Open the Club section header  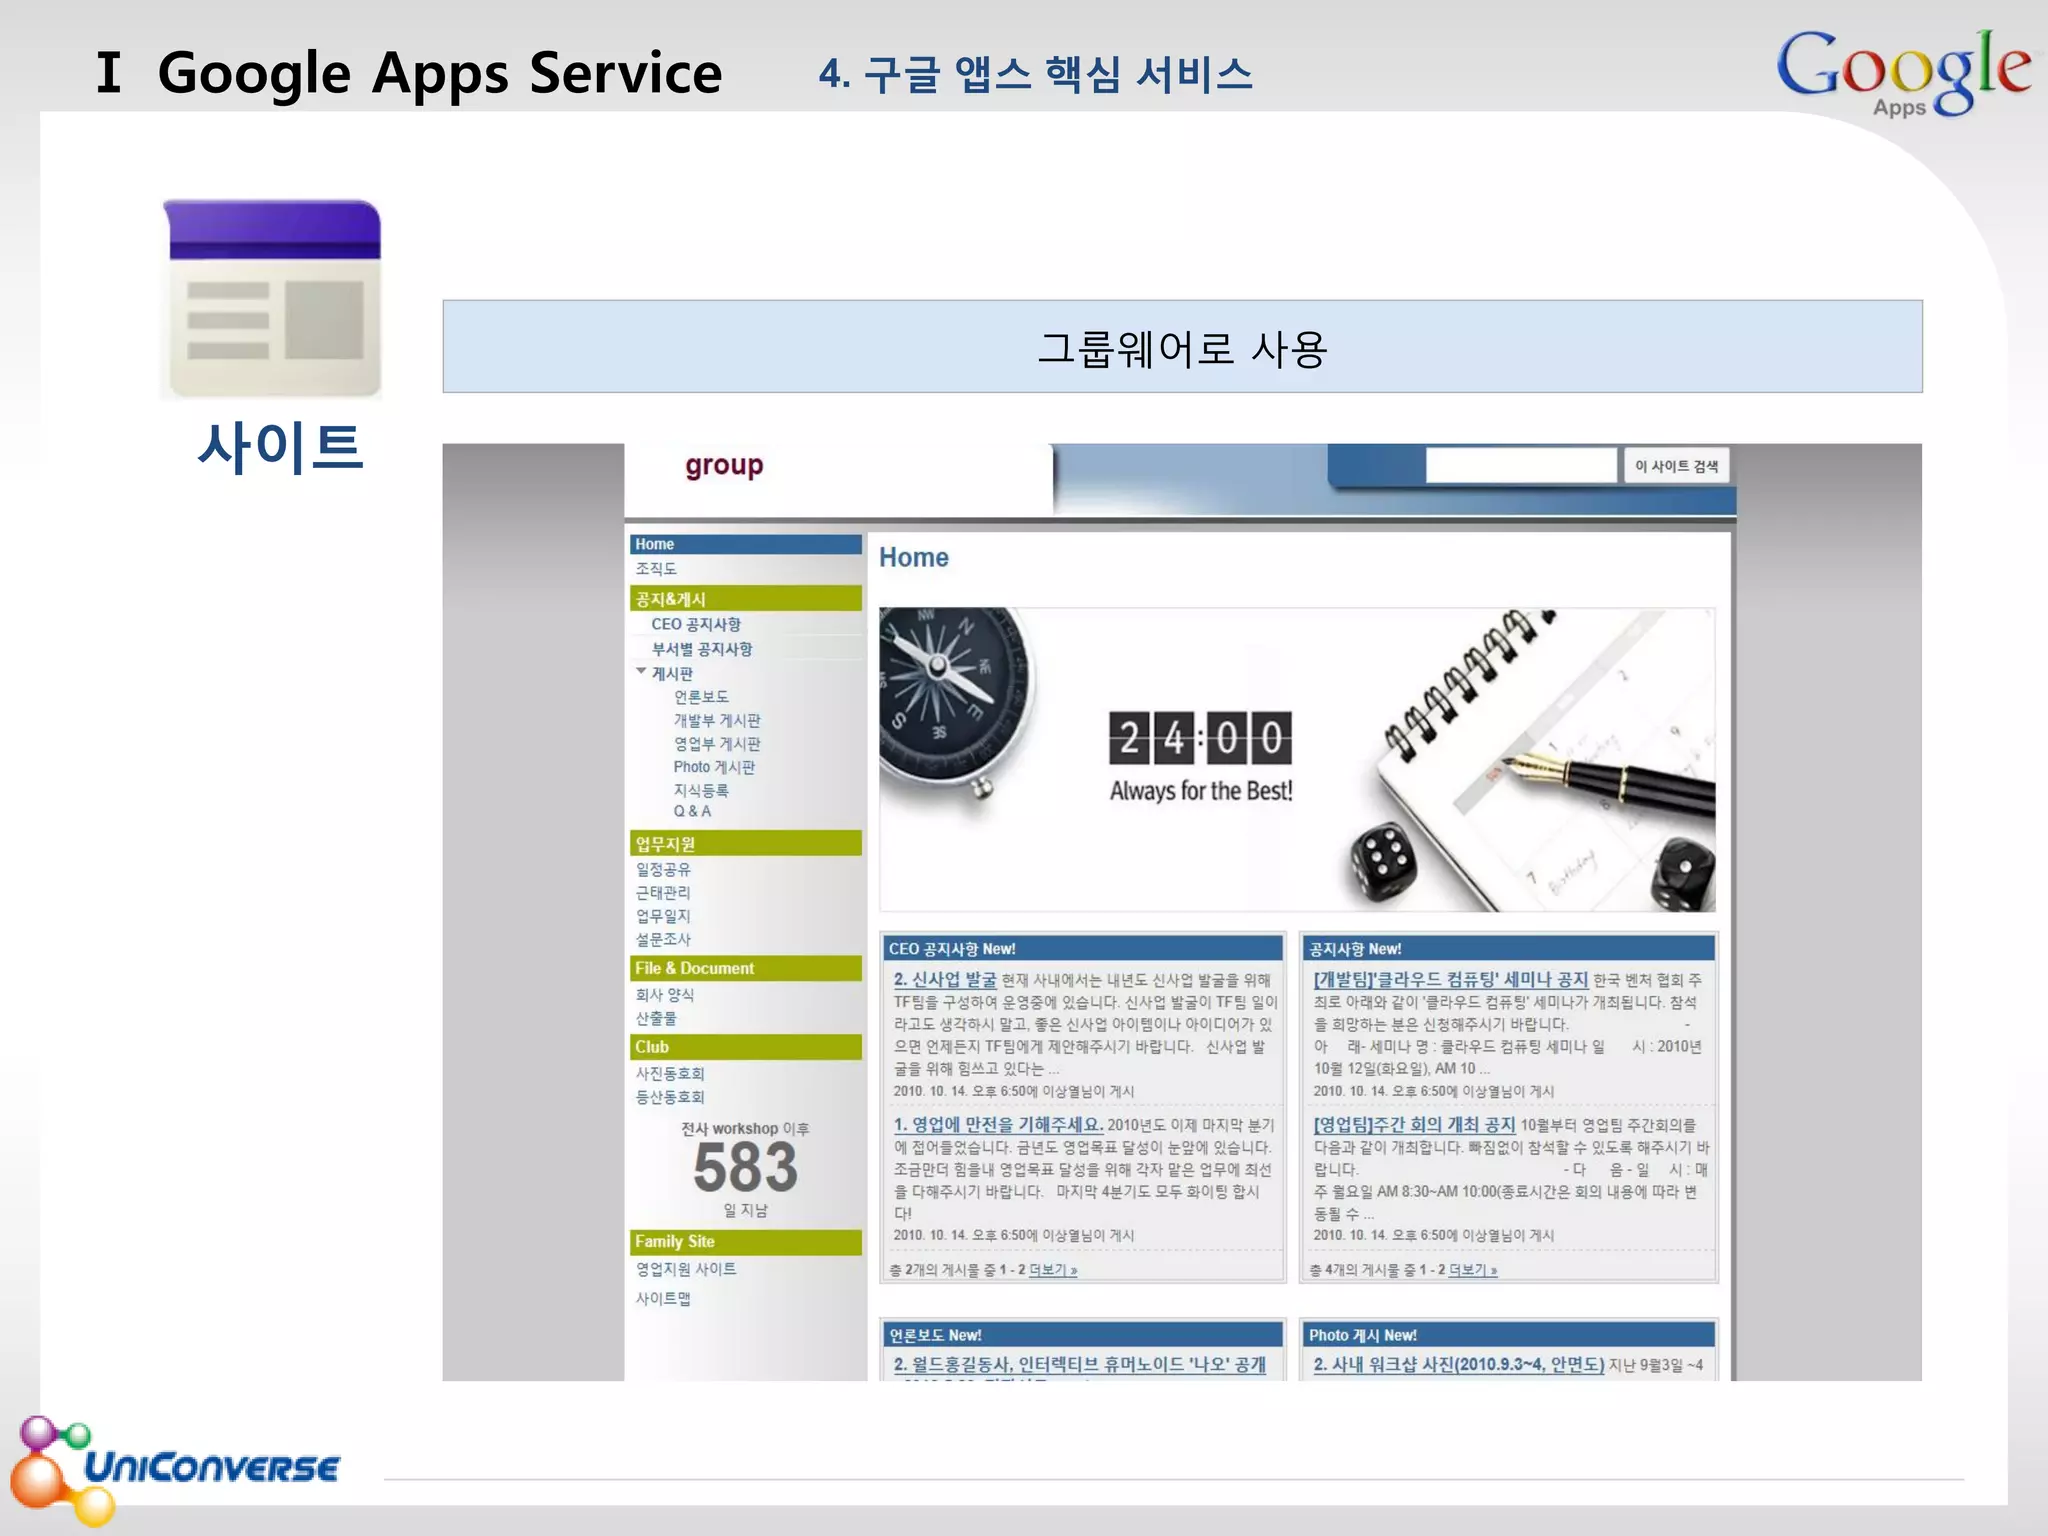(x=745, y=1047)
